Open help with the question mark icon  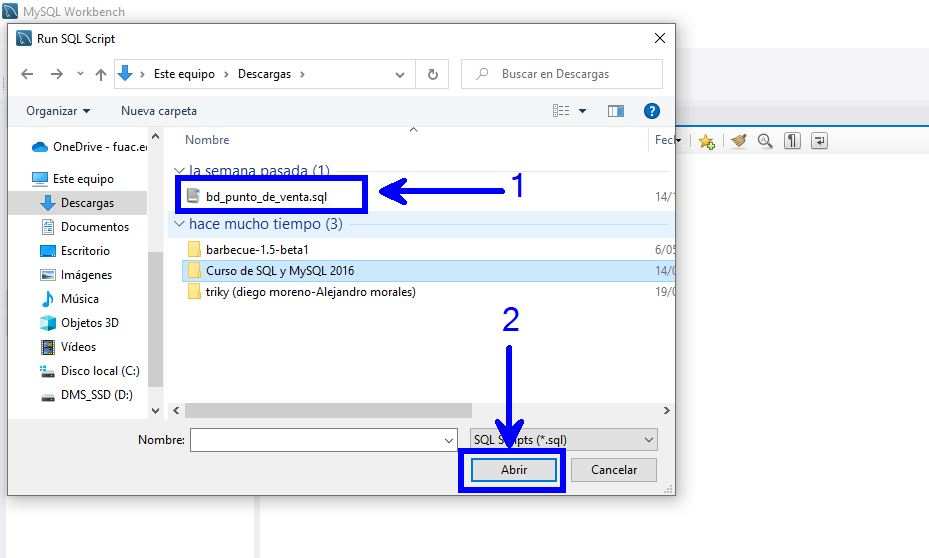tap(652, 111)
